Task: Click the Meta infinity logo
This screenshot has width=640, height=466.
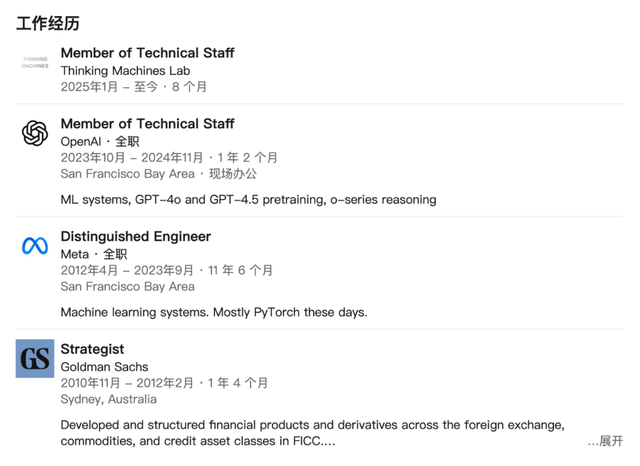Action: 35,246
